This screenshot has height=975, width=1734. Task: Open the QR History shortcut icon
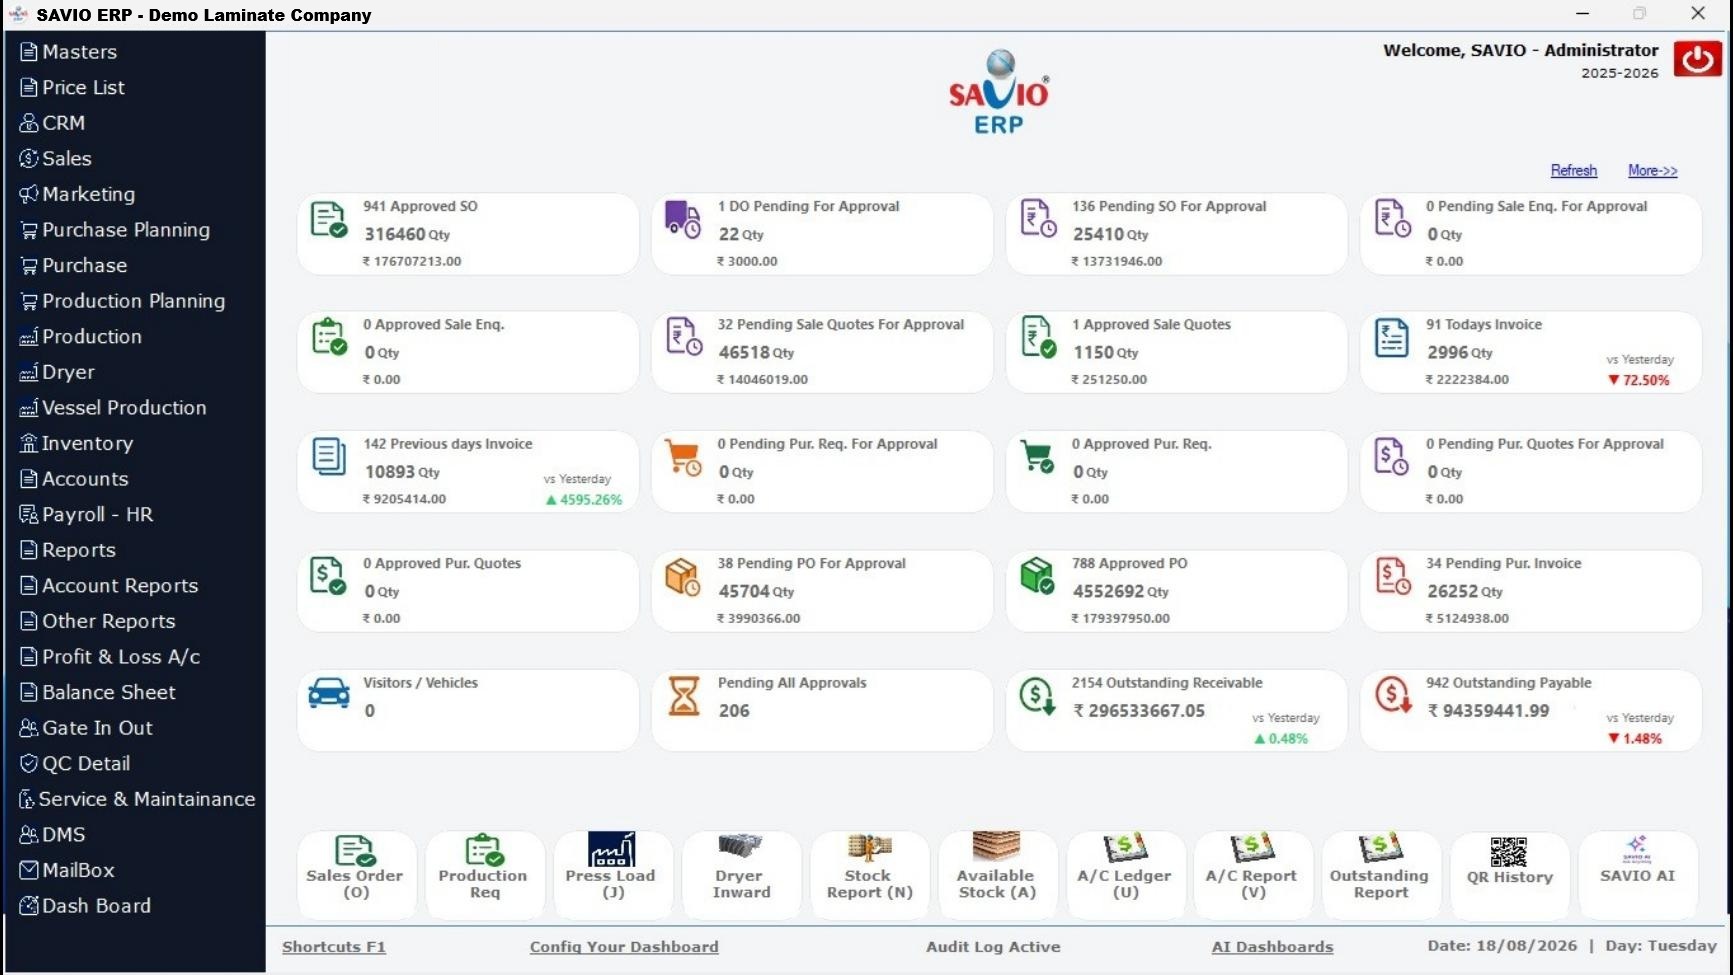1509,852
